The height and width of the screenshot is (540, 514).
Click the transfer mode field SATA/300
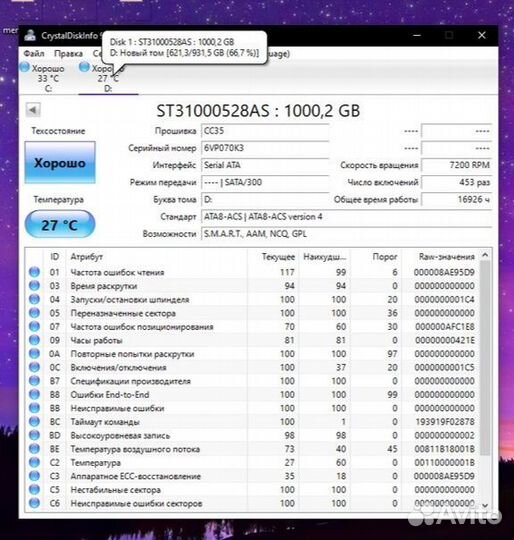[265, 183]
